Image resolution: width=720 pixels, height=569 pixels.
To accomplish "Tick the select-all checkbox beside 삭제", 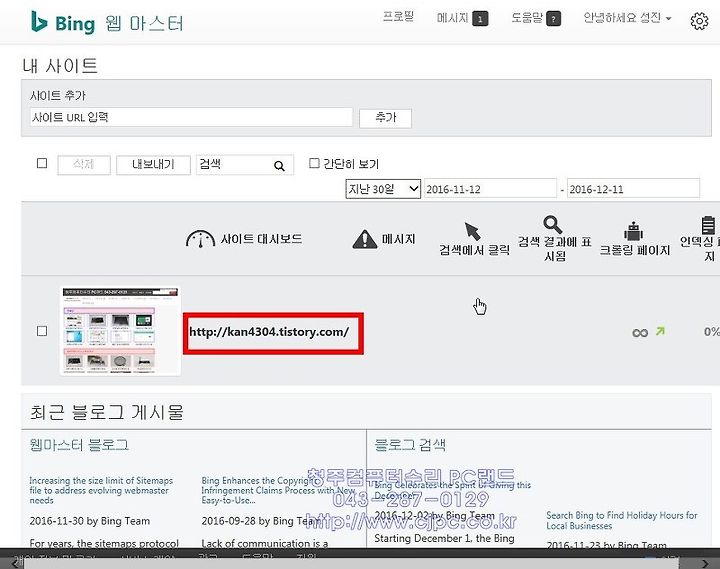I will click(42, 163).
